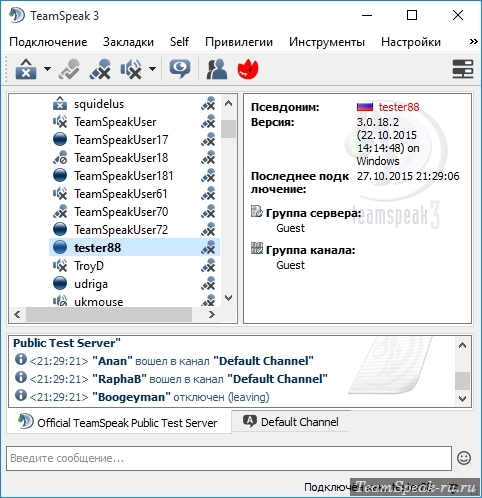Open the contacts toolbar icon
Screen dimensions: 482x498
point(217,69)
